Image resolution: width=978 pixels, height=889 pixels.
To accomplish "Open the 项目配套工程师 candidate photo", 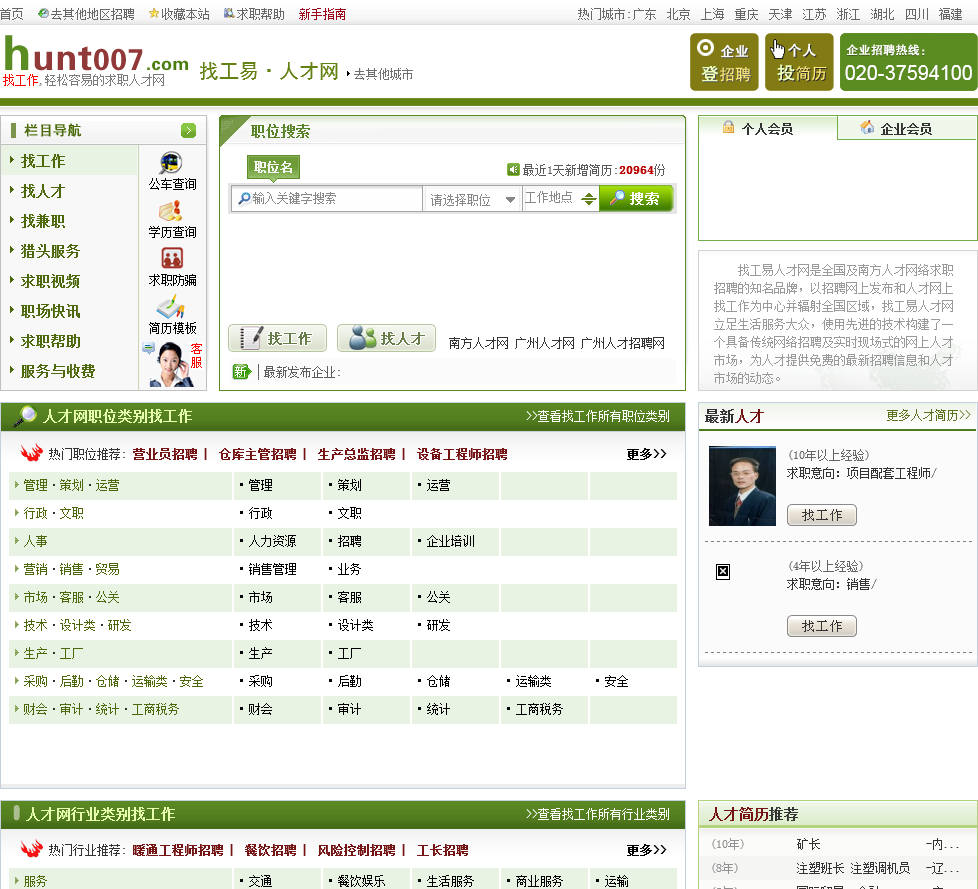I will [x=742, y=486].
